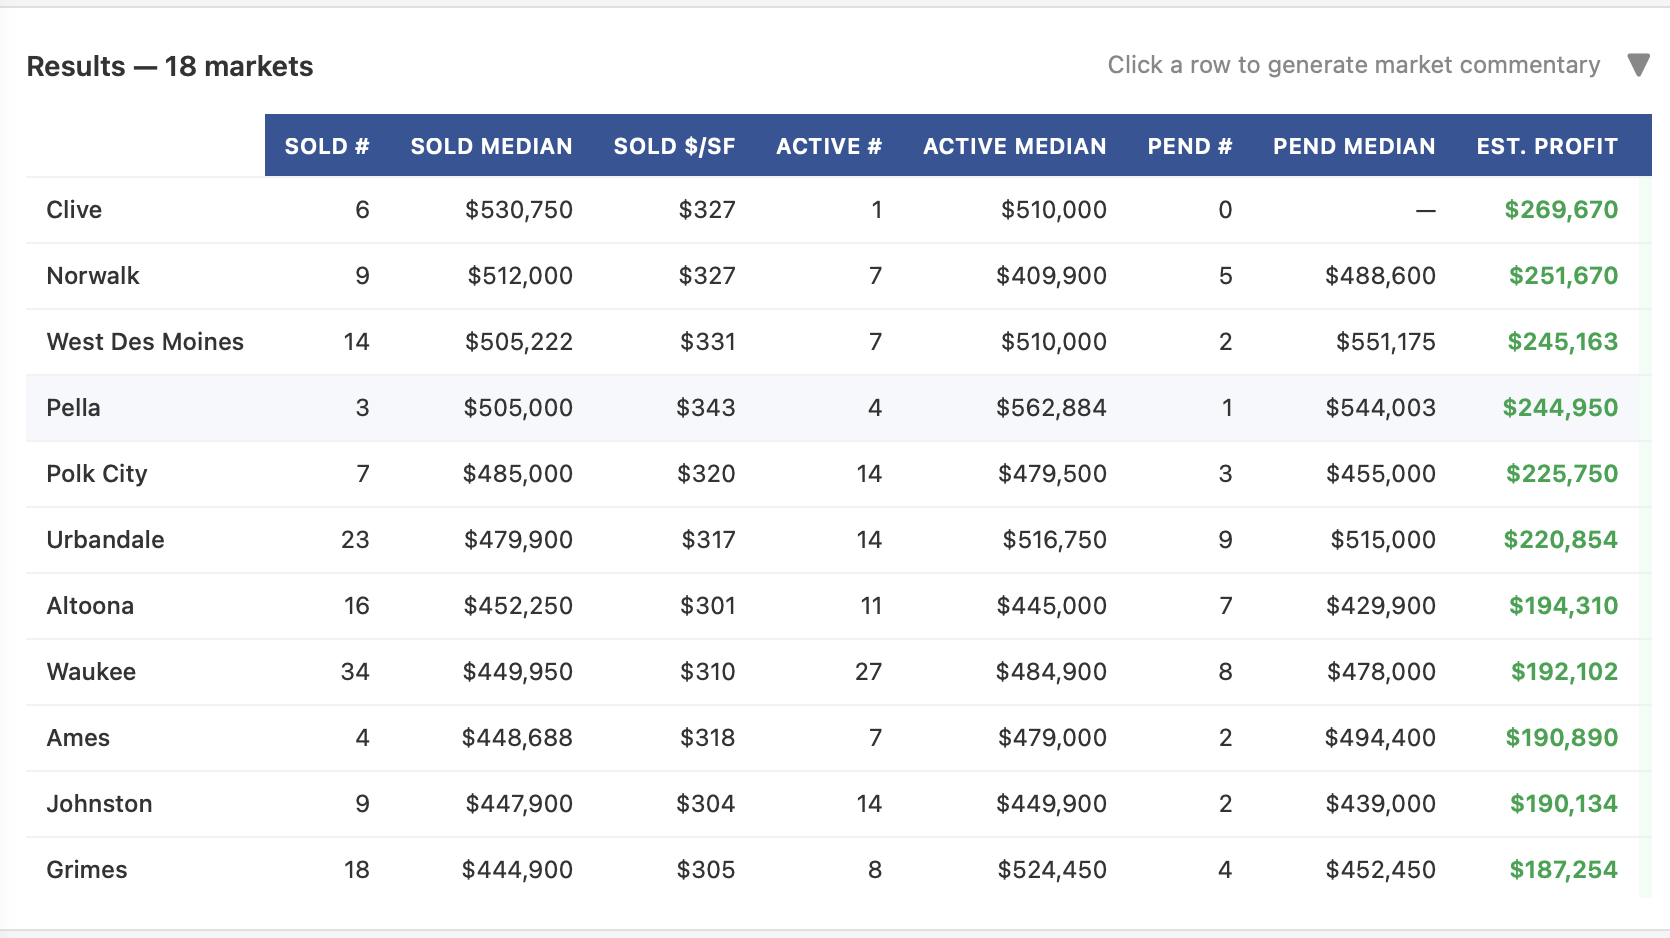Viewport: 1670px width, 938px height.
Task: Sort markets by PEND # column
Action: tap(1190, 145)
